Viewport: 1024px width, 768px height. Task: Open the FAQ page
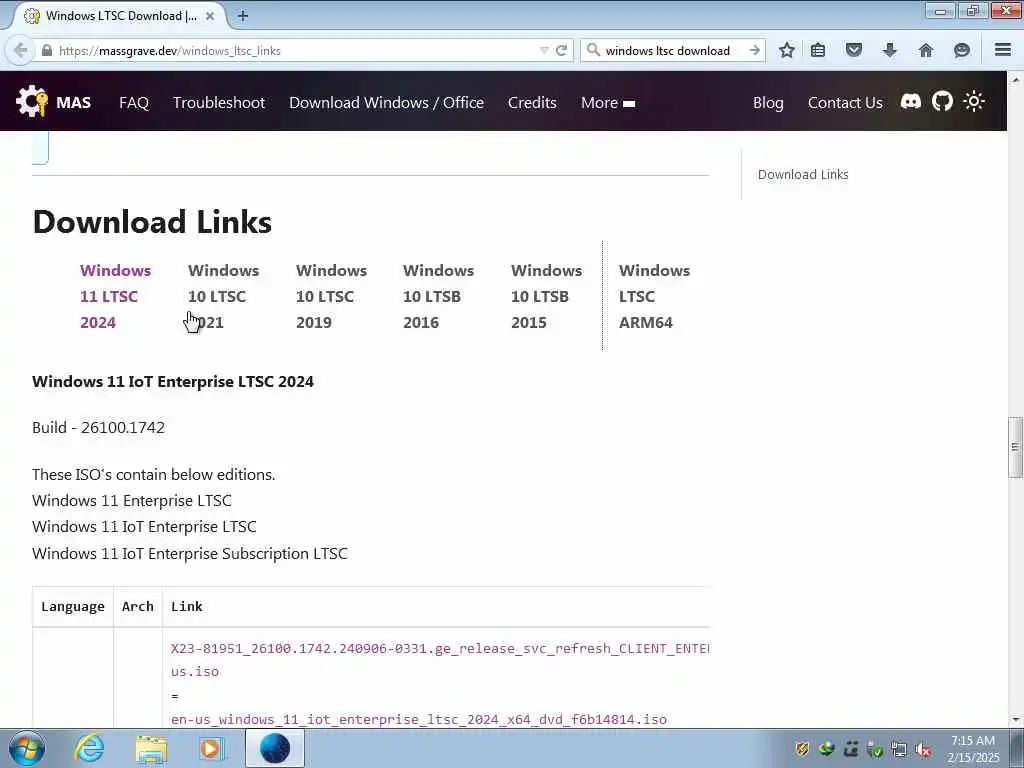click(x=134, y=103)
